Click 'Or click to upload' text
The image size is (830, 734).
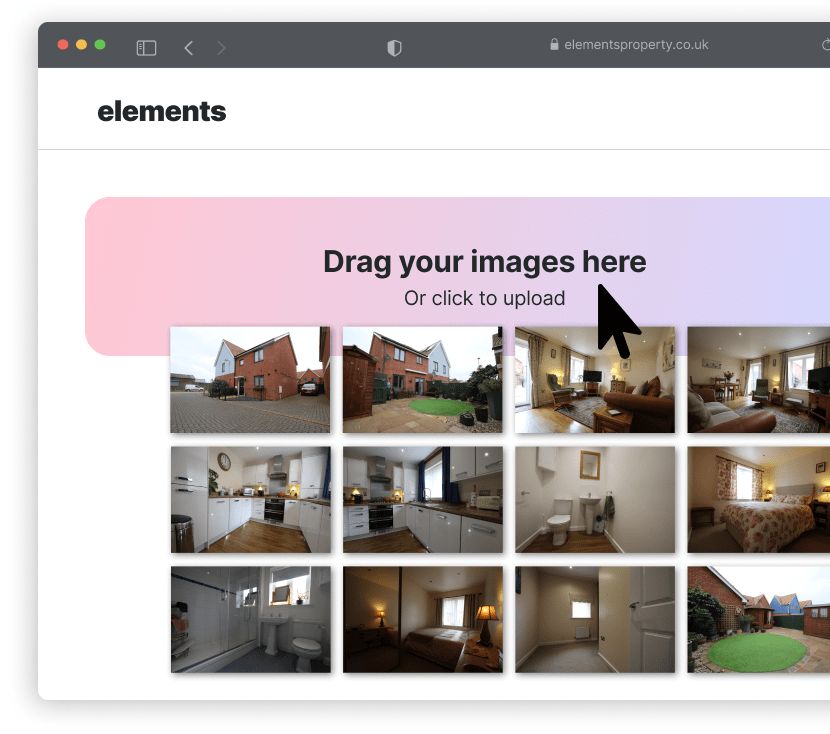pyautogui.click(x=484, y=298)
